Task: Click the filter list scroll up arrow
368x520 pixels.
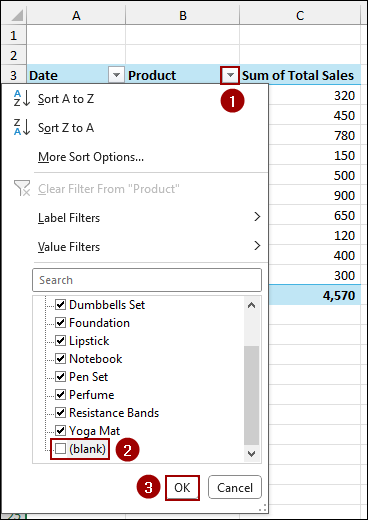Action: (252, 305)
